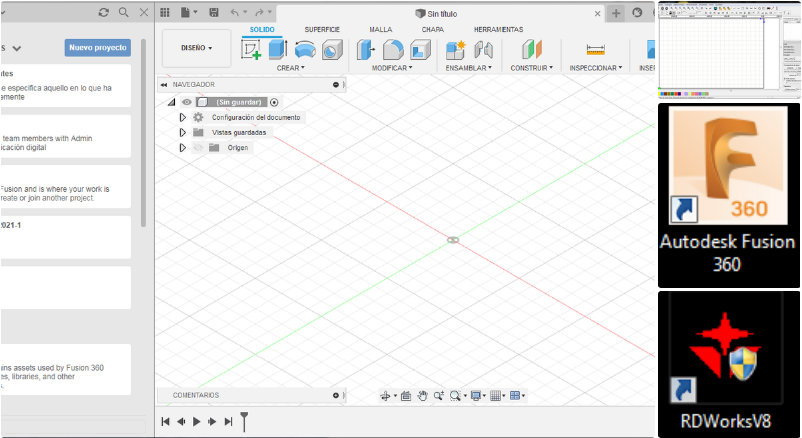The height and width of the screenshot is (438, 802).
Task: Click the New Component icon
Action: (x=455, y=50)
